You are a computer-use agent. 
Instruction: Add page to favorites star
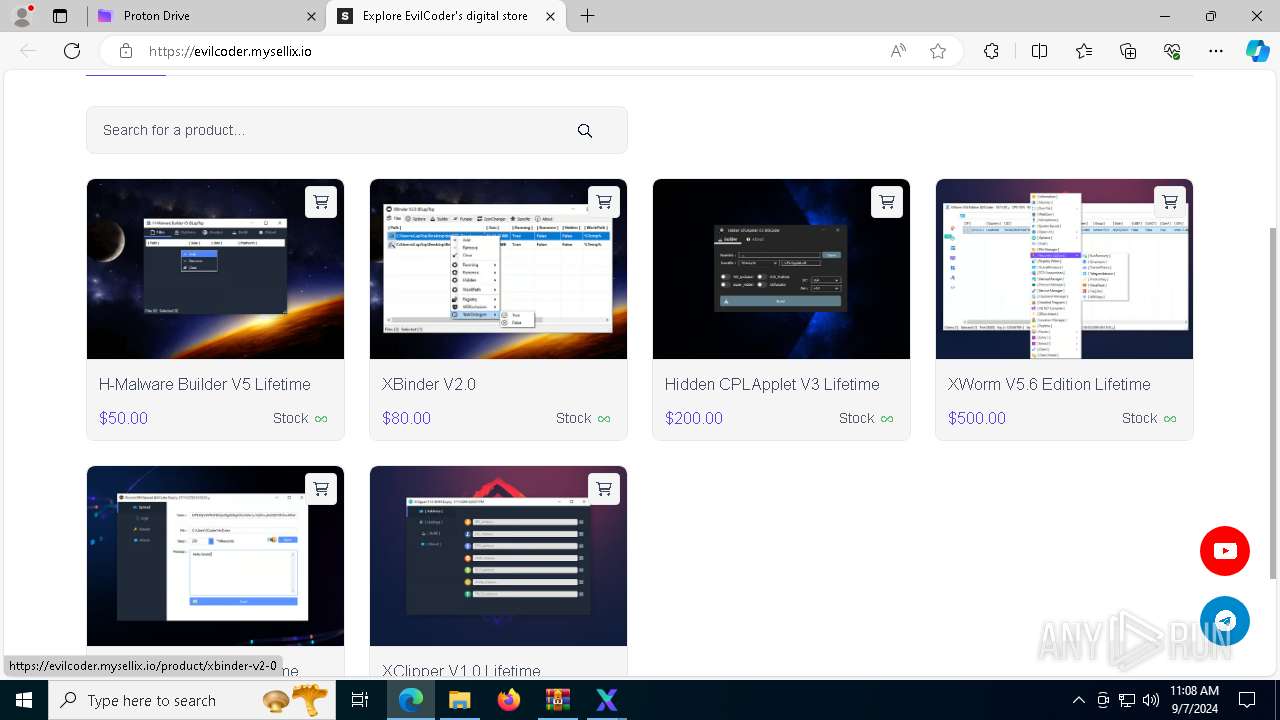tap(938, 51)
